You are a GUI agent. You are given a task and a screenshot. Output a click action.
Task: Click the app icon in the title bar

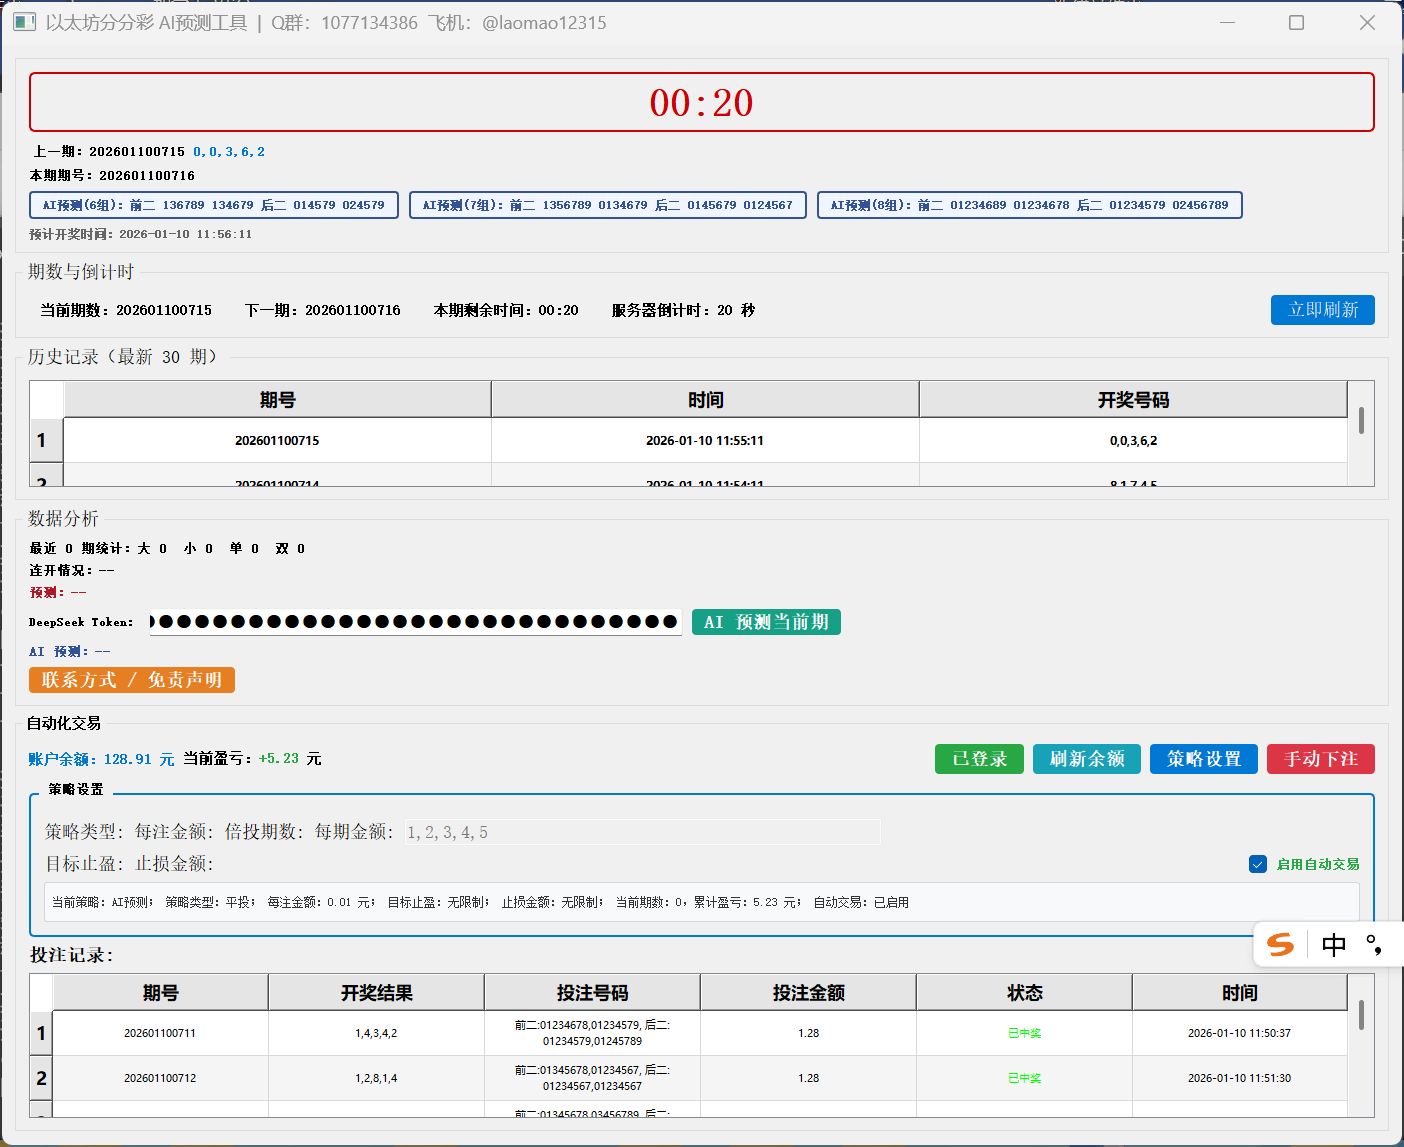23,21
